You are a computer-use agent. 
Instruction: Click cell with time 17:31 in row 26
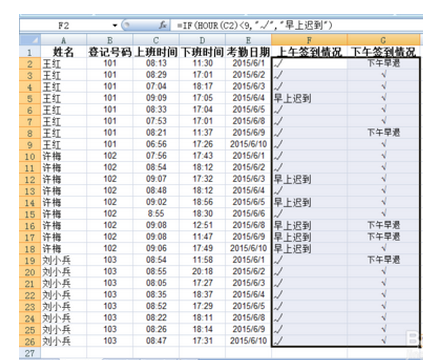tap(202, 341)
